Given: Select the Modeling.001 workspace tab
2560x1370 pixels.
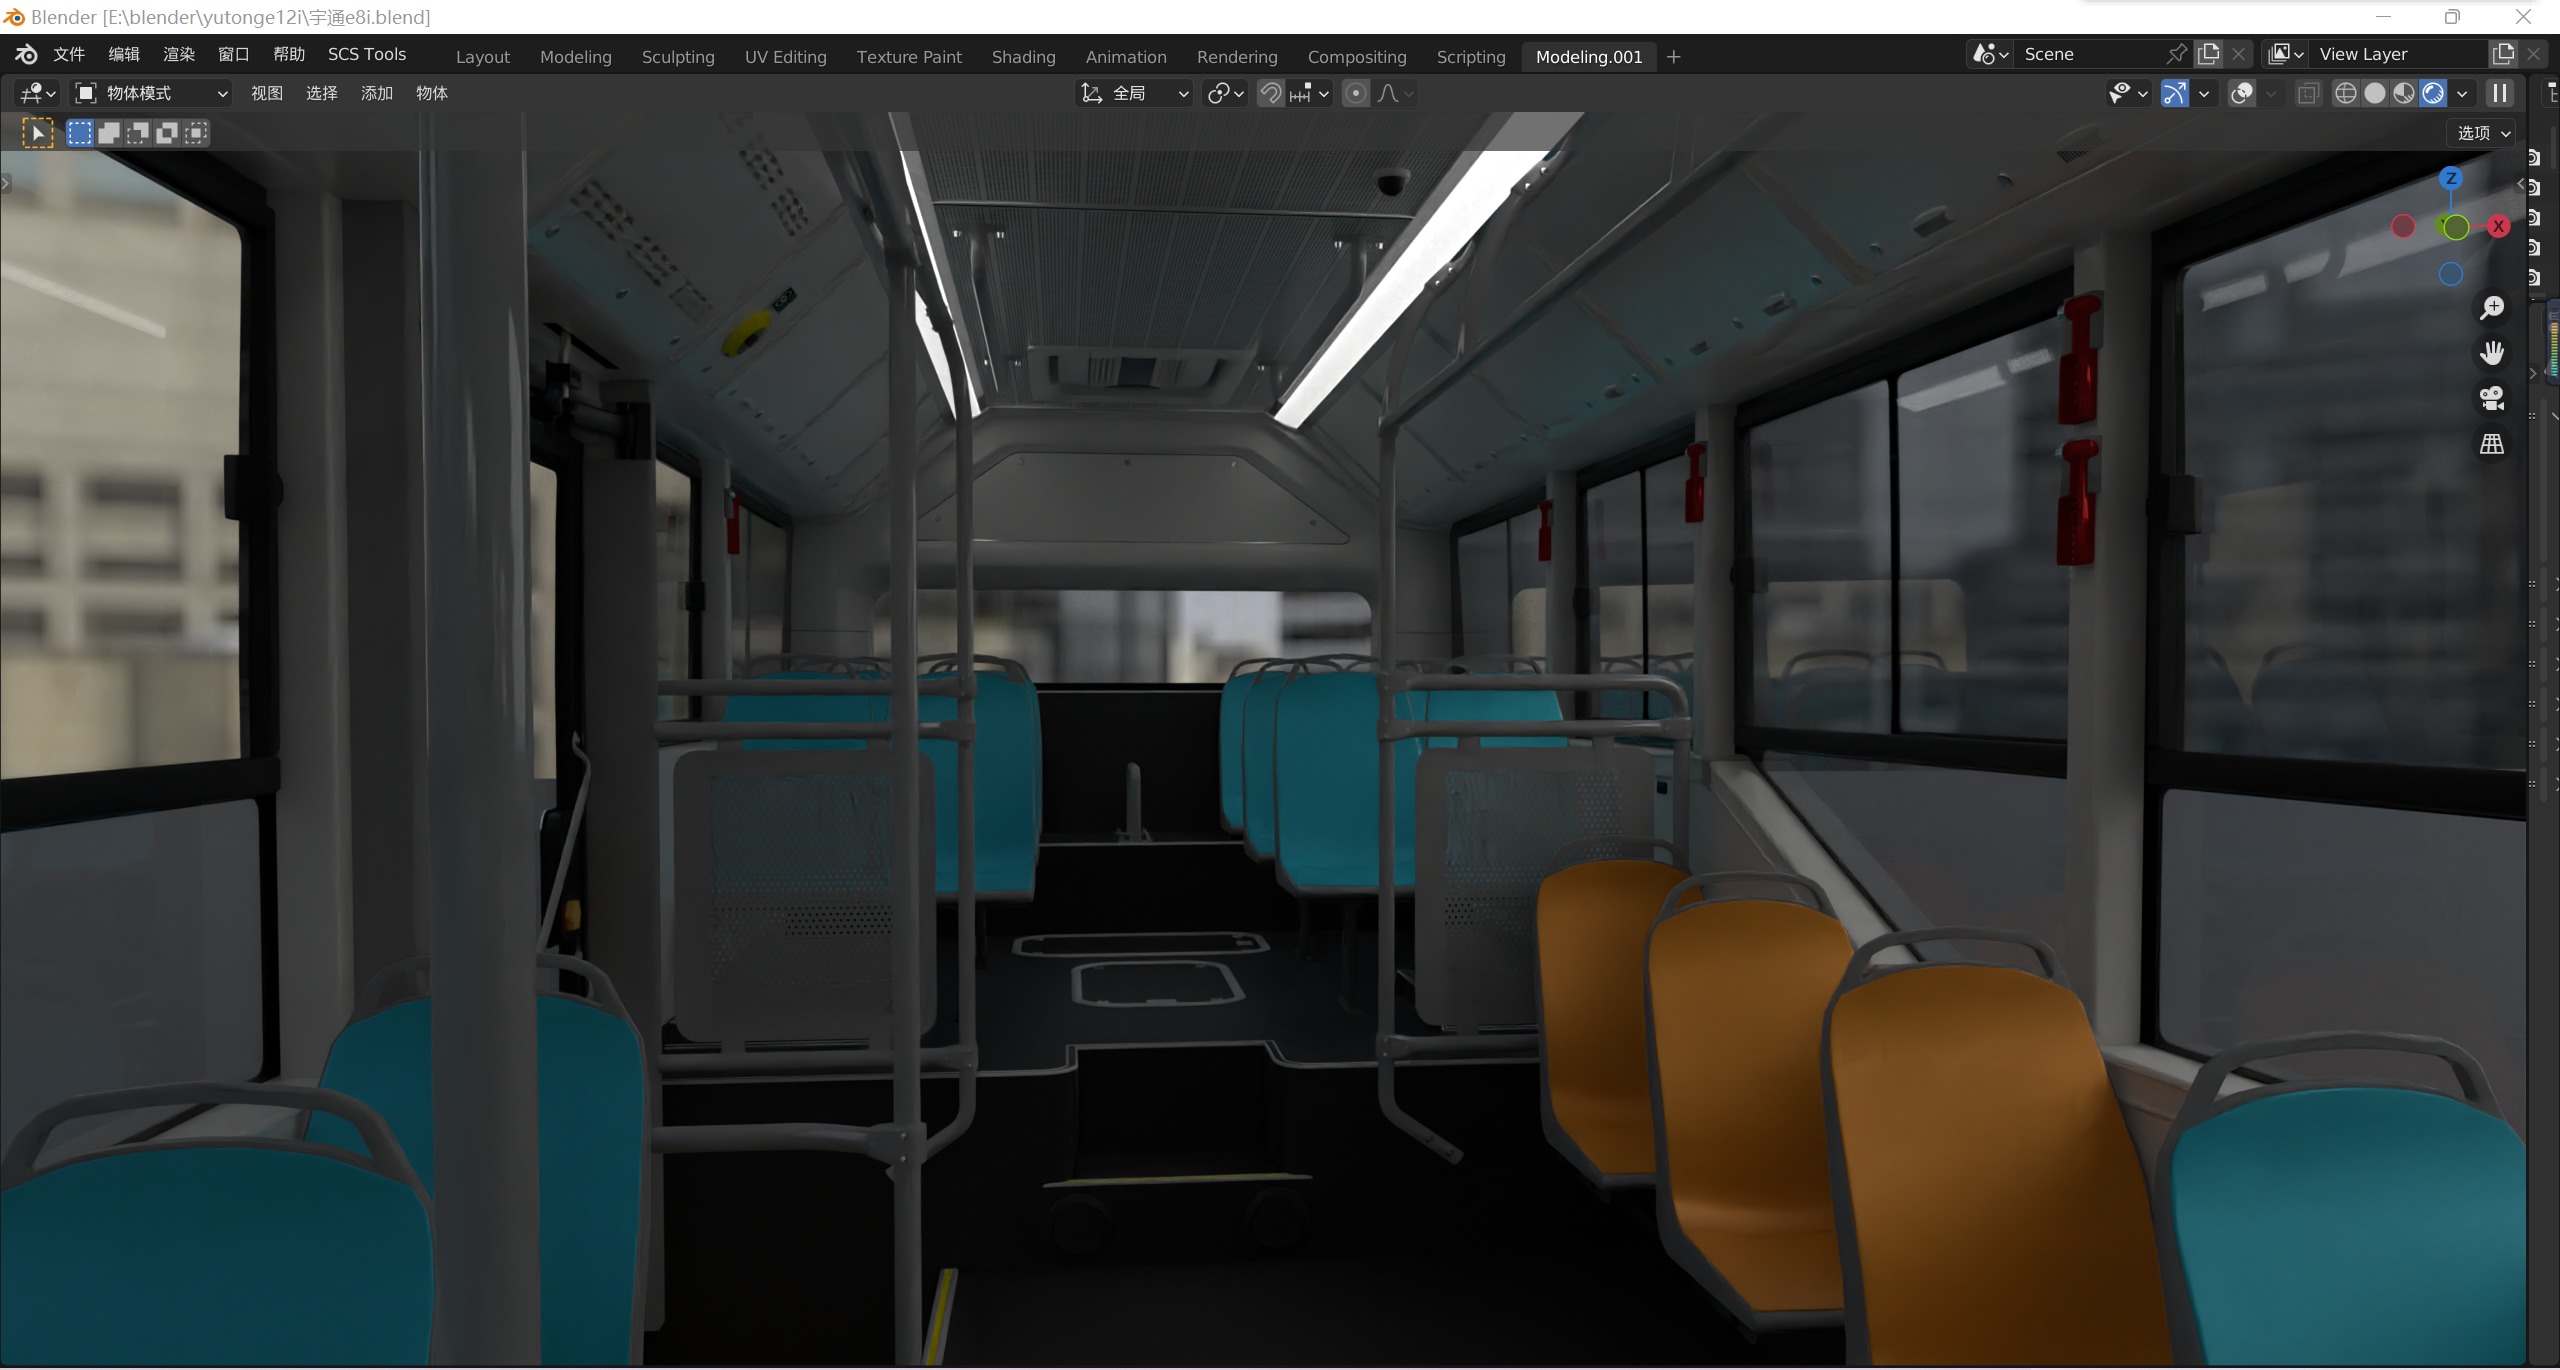Looking at the screenshot, I should (1589, 57).
